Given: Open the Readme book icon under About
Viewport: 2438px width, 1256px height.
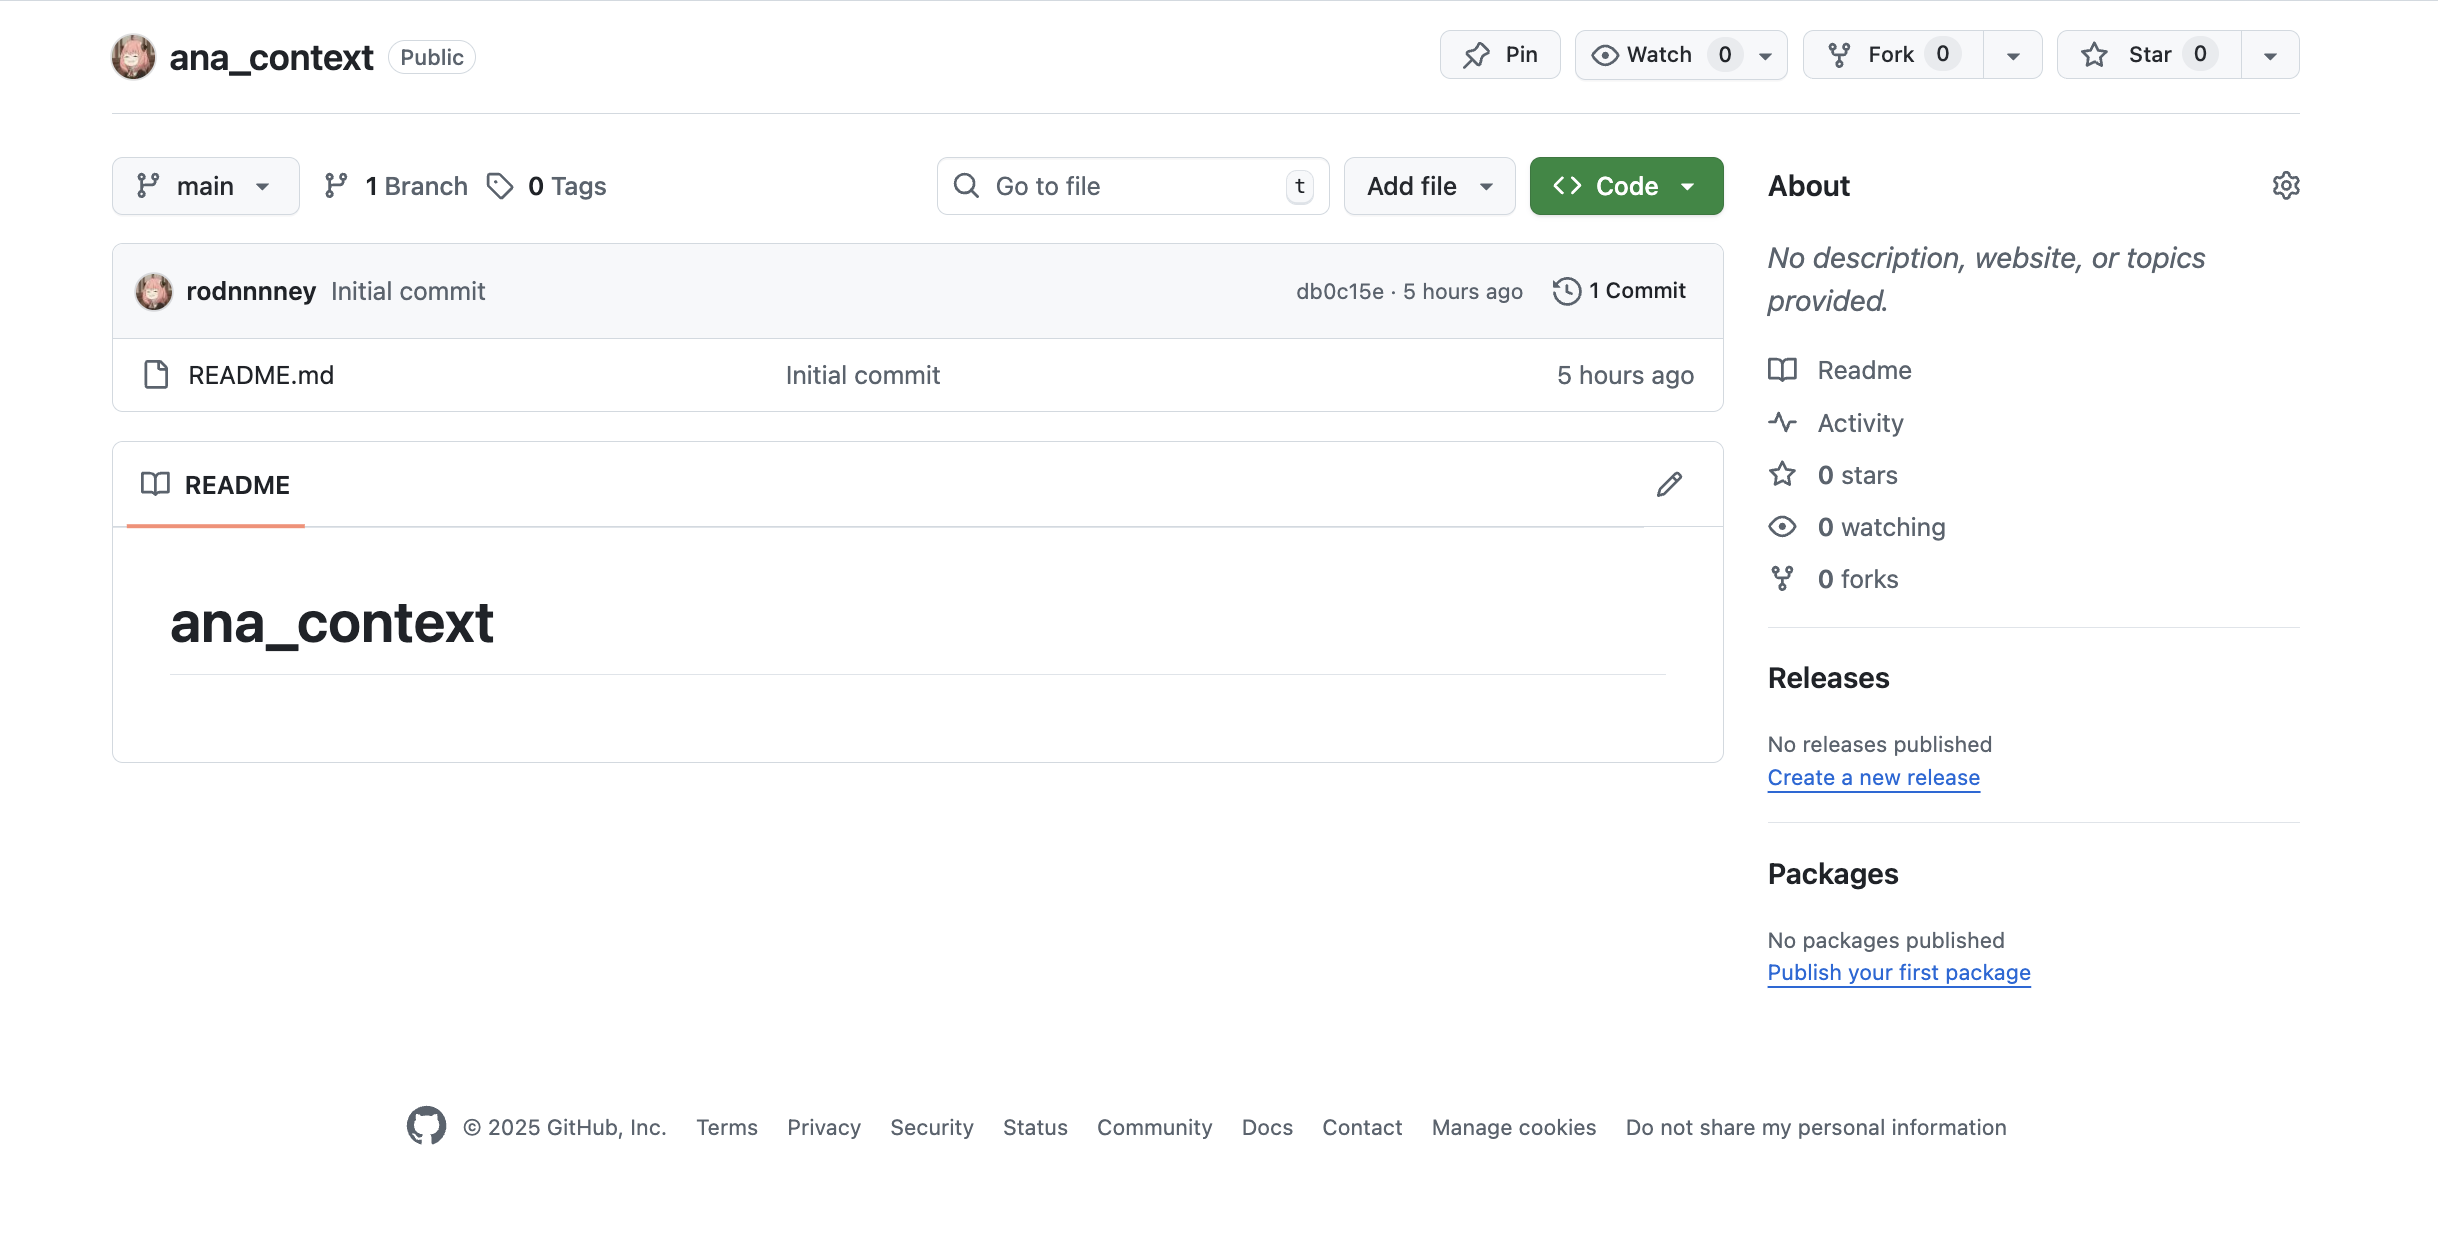Looking at the screenshot, I should [1783, 370].
